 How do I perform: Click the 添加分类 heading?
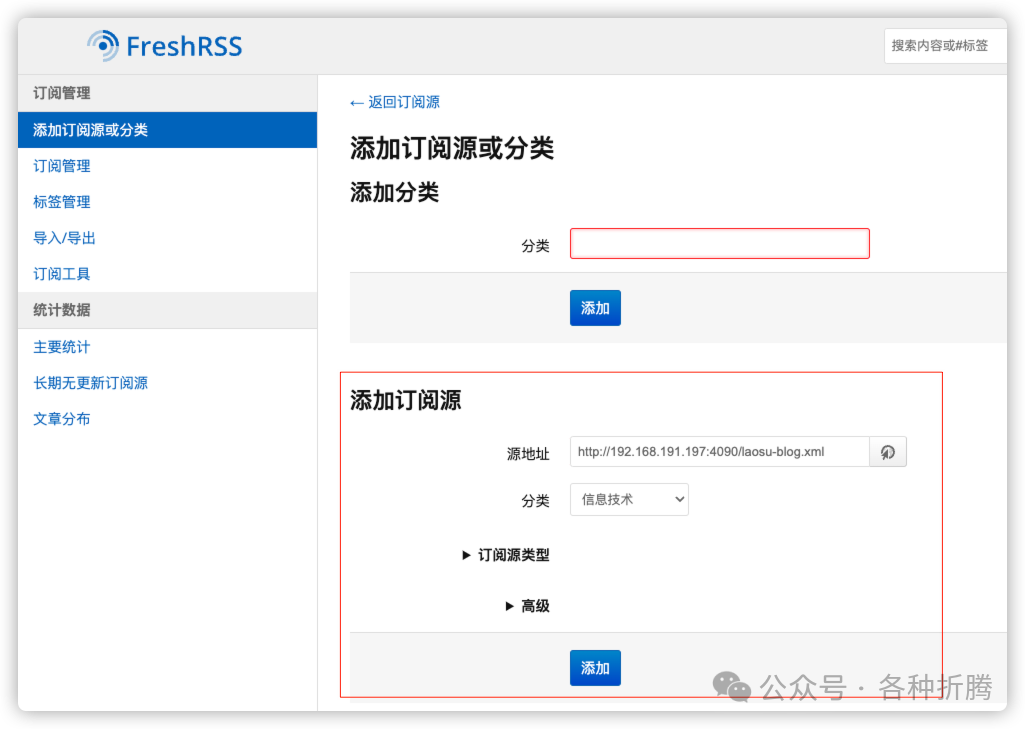[394, 192]
